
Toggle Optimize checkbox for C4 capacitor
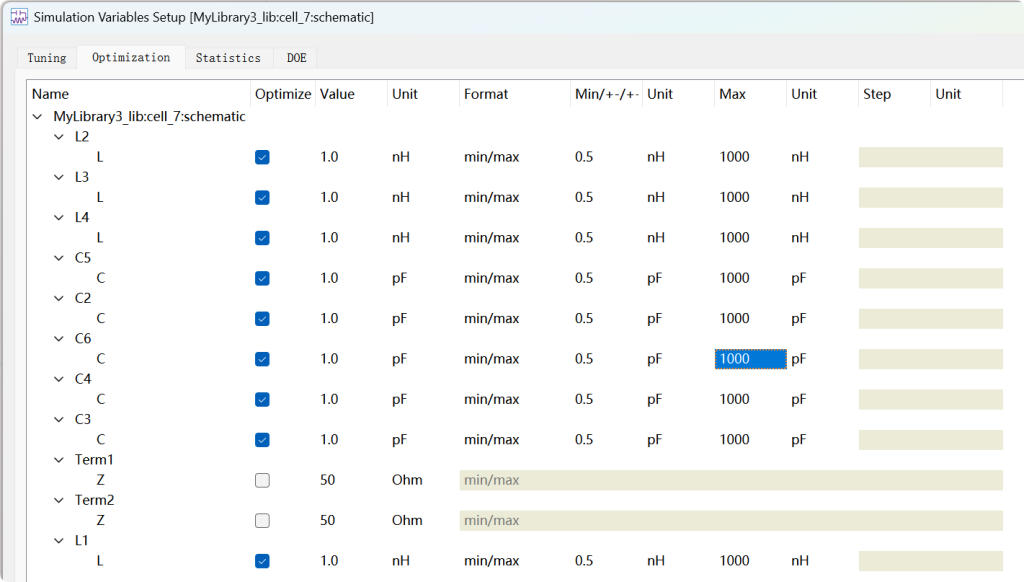point(262,400)
